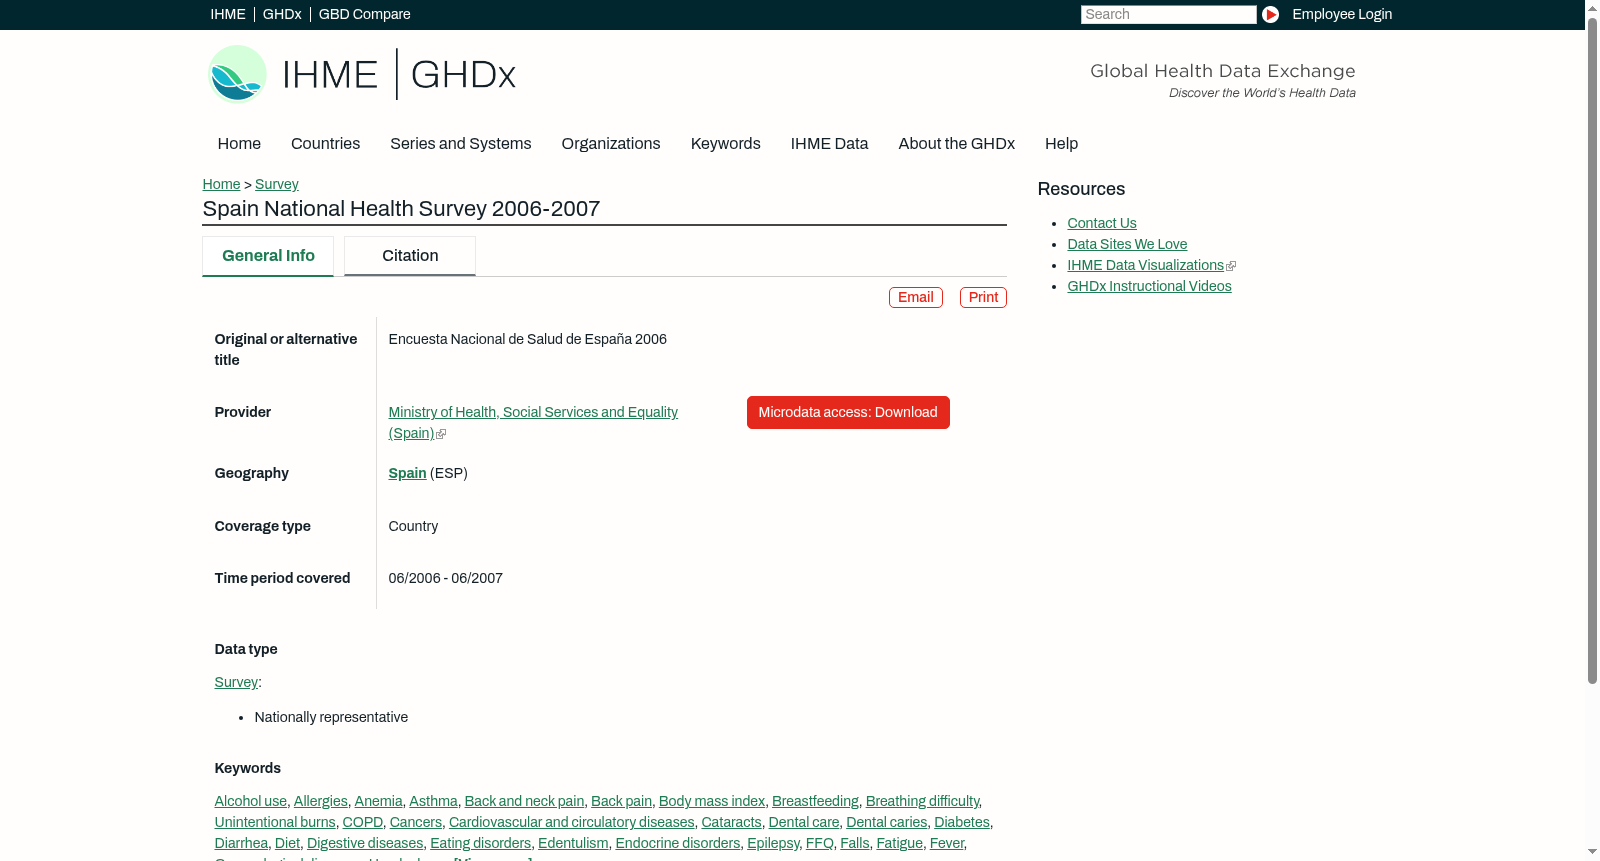Open Contact Us resource link
The width and height of the screenshot is (1600, 861).
pyautogui.click(x=1102, y=223)
